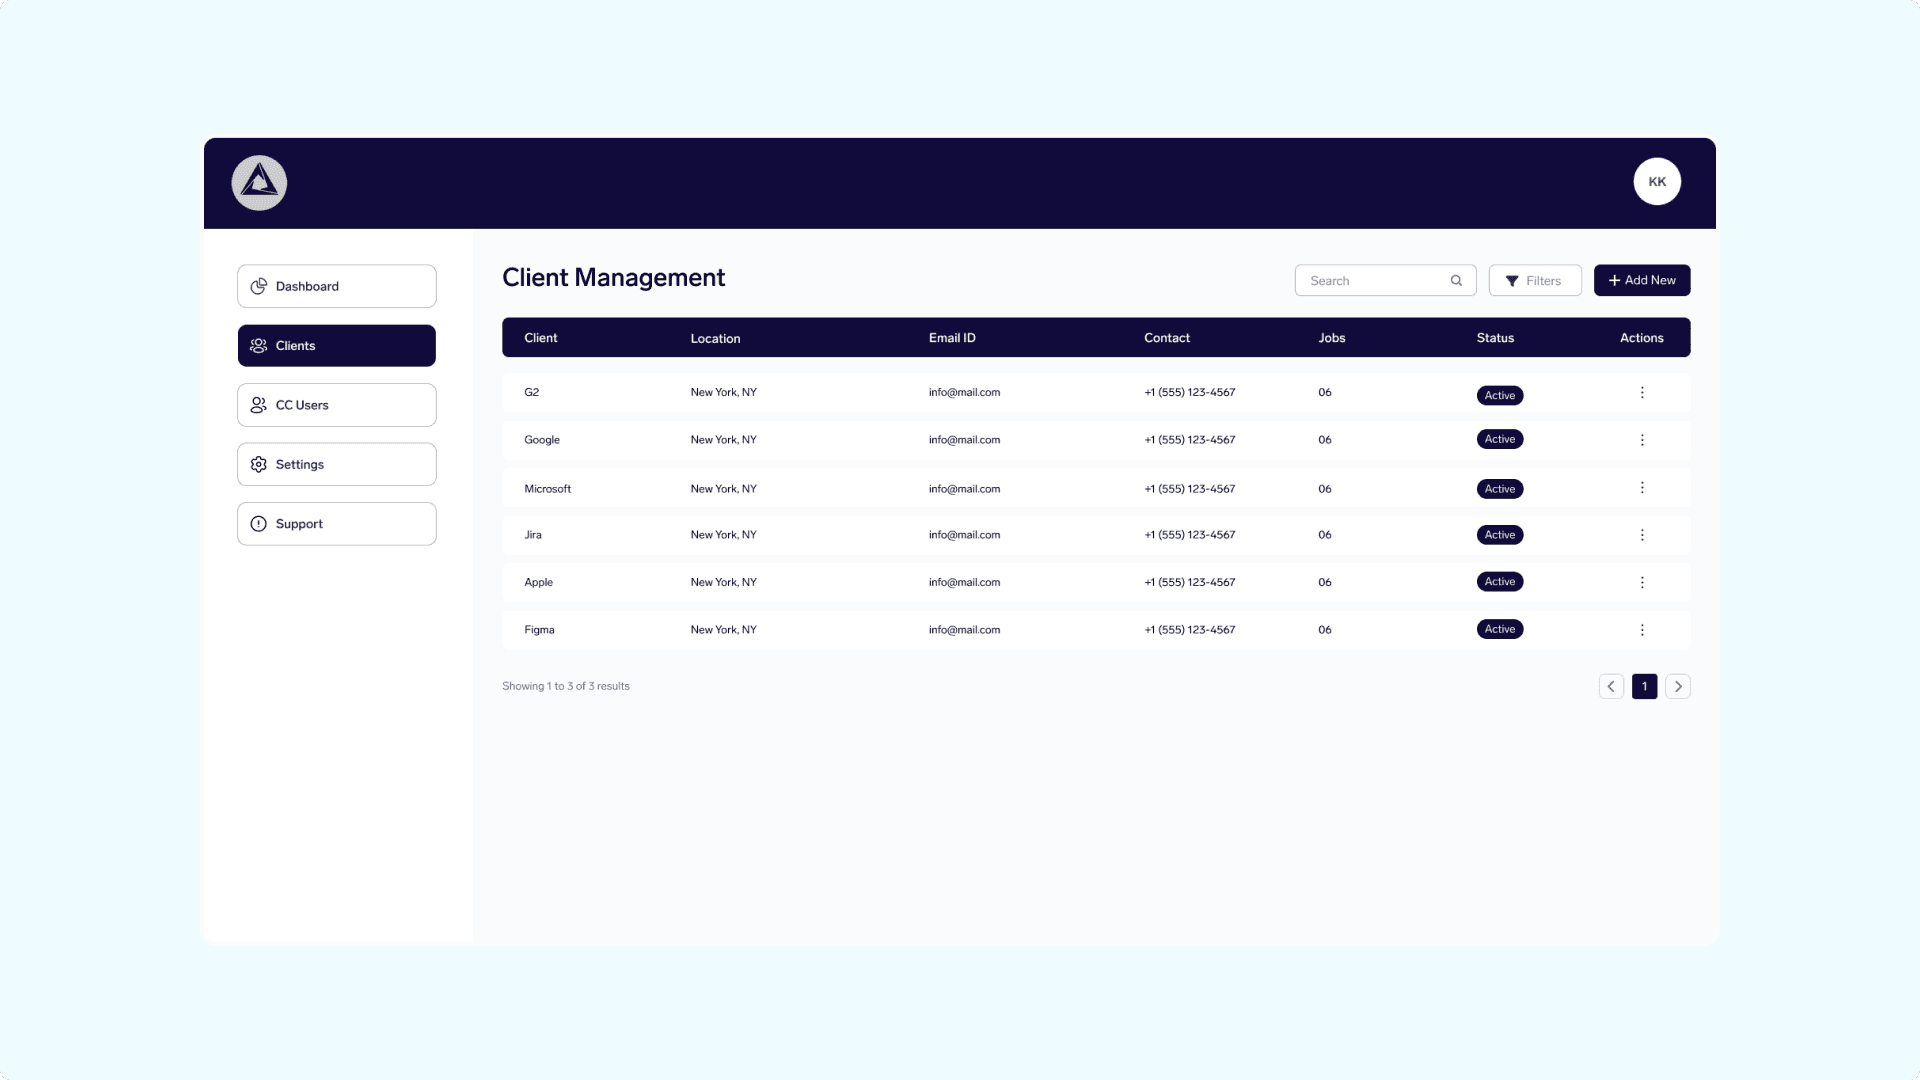This screenshot has height=1080, width=1920.
Task: Open actions menu for Apple row
Action: [1641, 582]
